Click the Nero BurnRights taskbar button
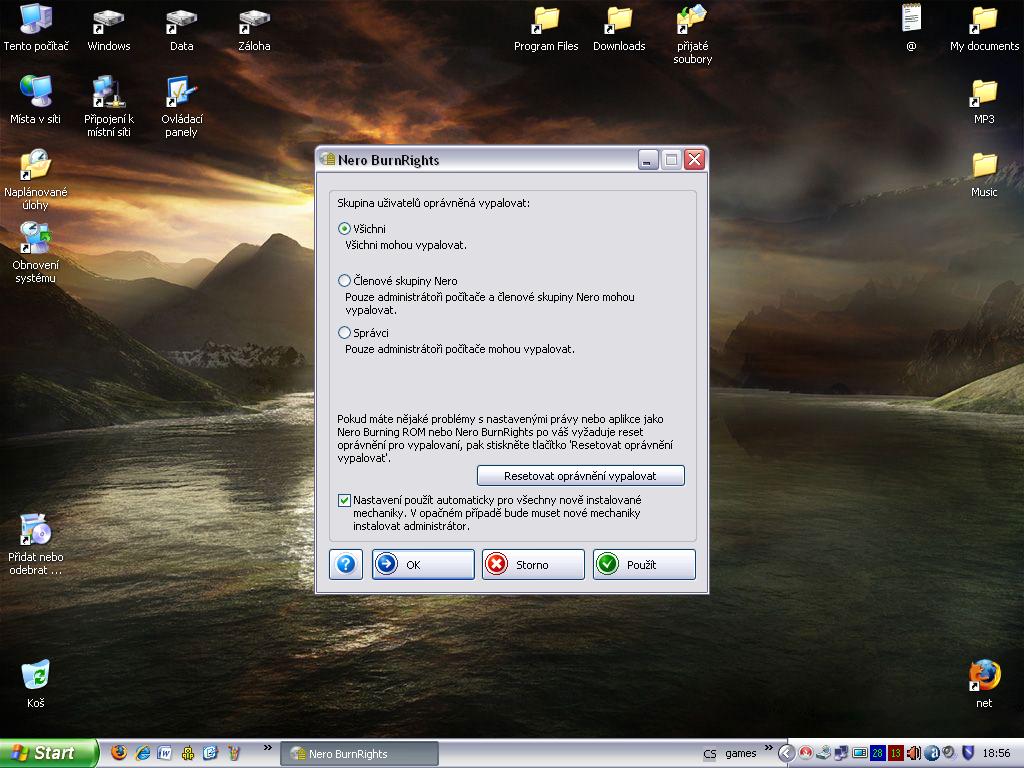This screenshot has height=768, width=1024. (360, 754)
